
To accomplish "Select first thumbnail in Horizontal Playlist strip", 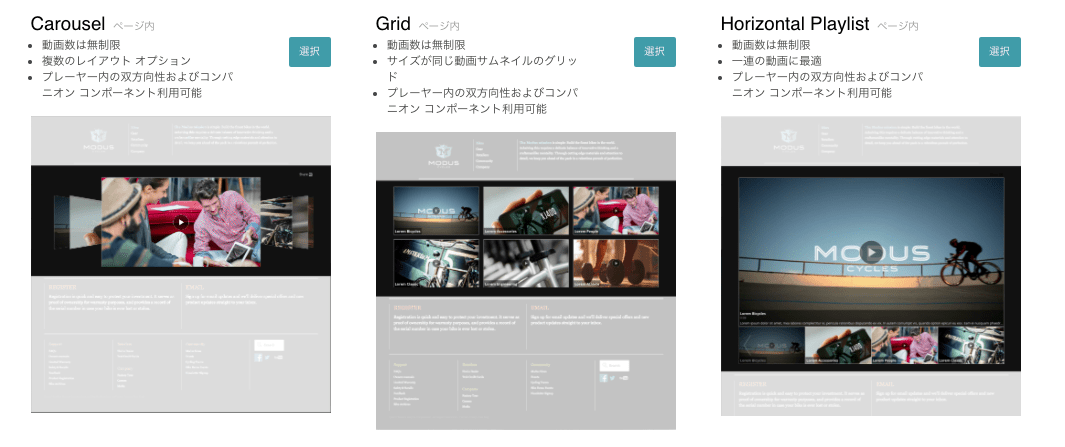I will point(770,346).
